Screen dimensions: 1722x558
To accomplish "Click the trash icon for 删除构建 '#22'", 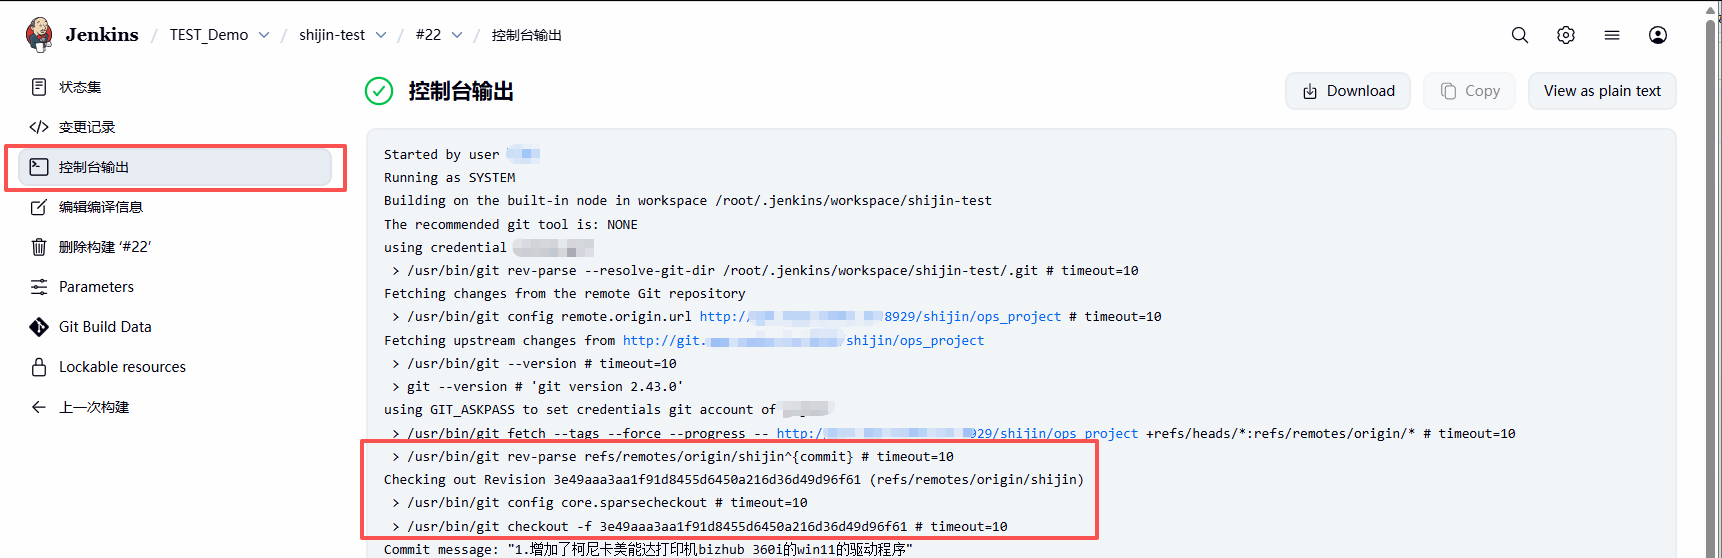I will [39, 247].
